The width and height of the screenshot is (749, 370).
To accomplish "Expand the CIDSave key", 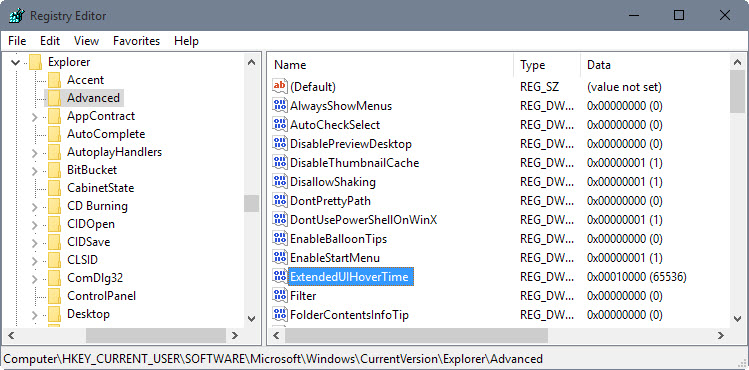I will click(x=34, y=243).
